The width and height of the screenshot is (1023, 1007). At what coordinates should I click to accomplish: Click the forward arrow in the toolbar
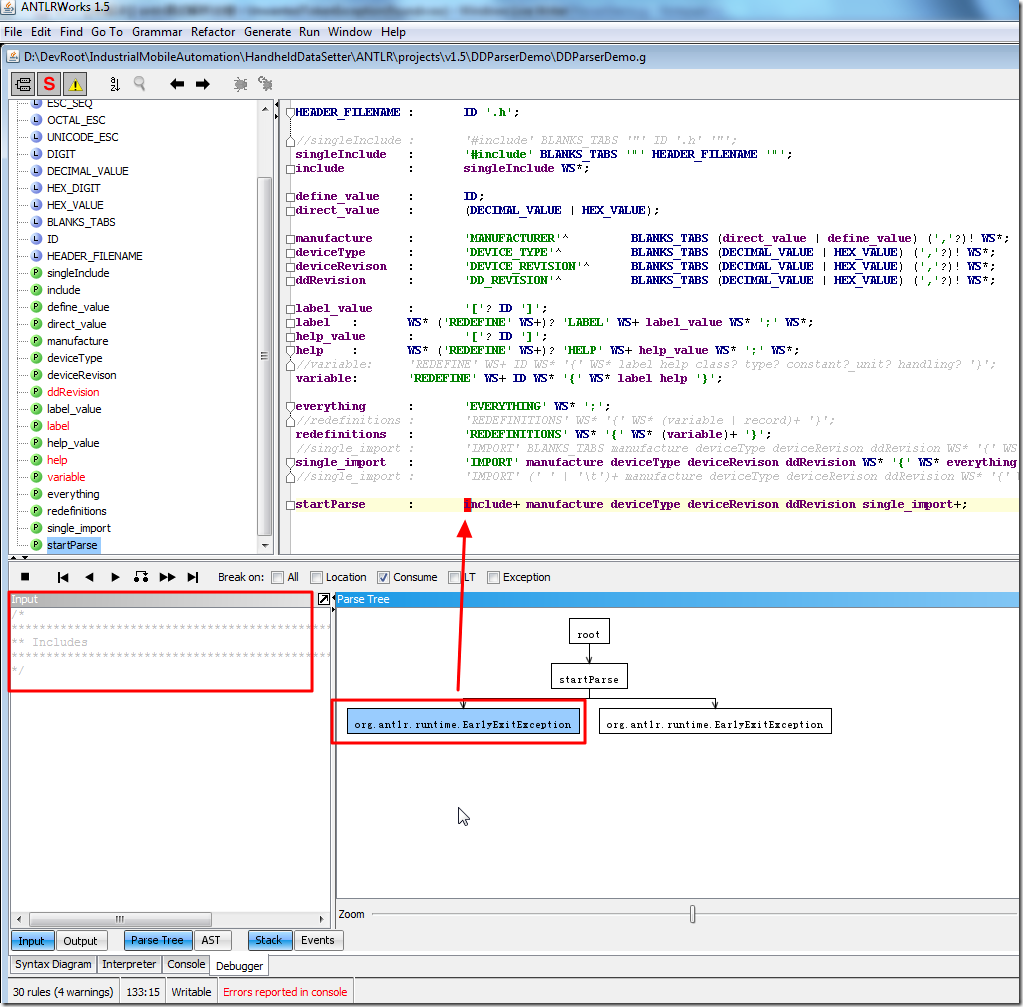(202, 84)
